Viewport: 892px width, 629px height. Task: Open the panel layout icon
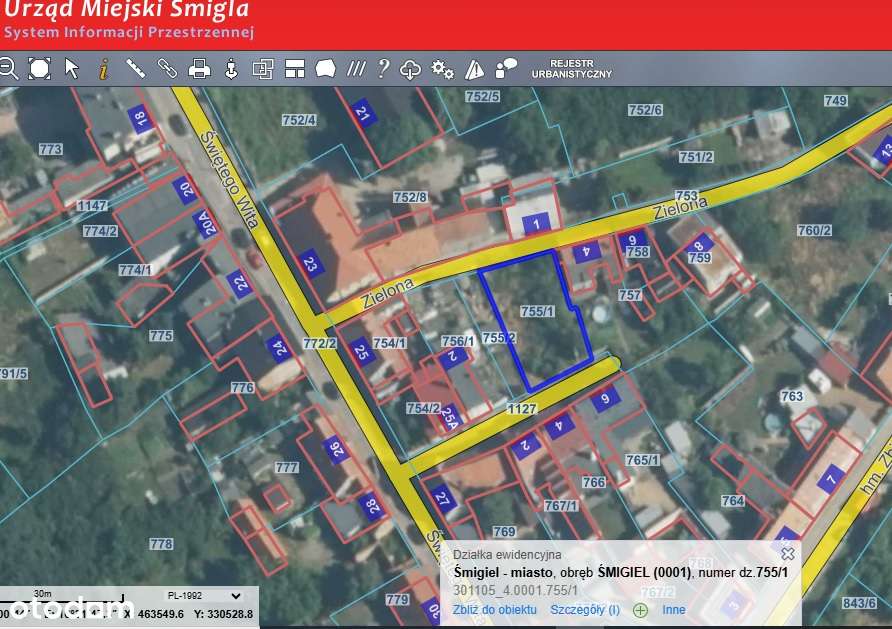click(295, 69)
